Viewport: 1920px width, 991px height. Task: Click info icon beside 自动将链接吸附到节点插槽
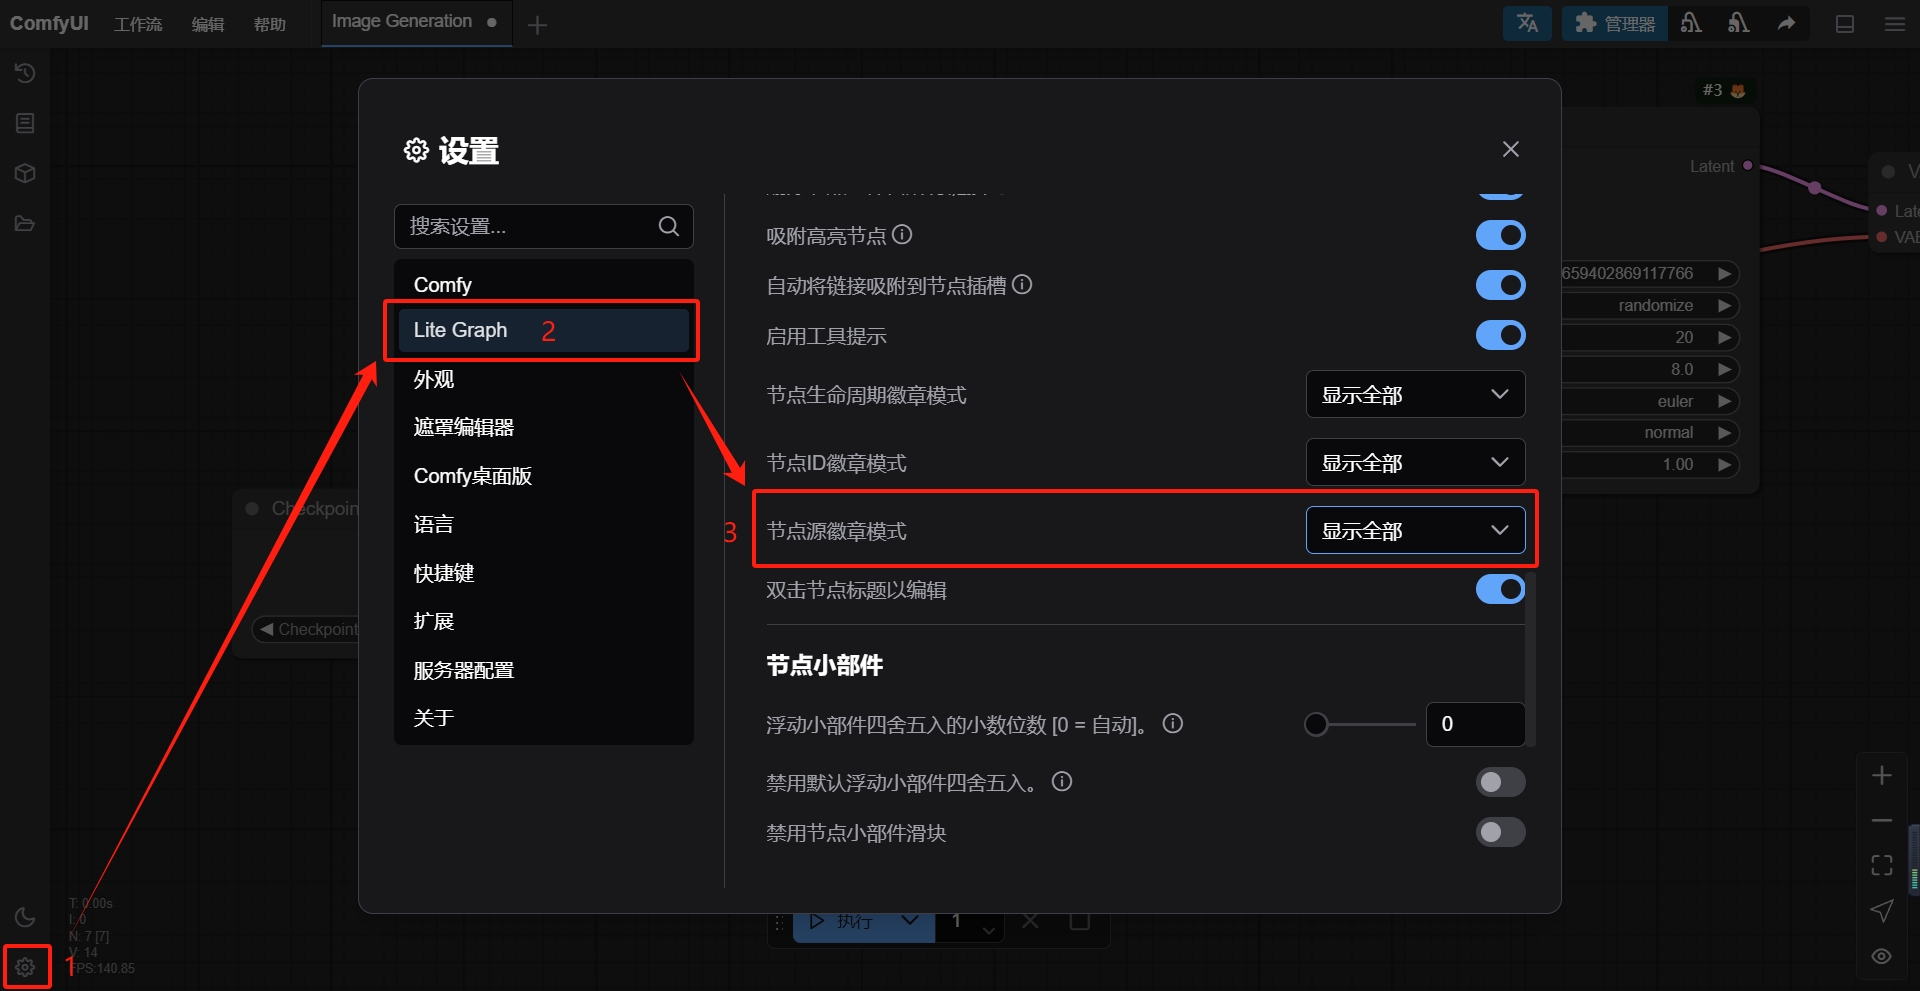pos(1022,285)
